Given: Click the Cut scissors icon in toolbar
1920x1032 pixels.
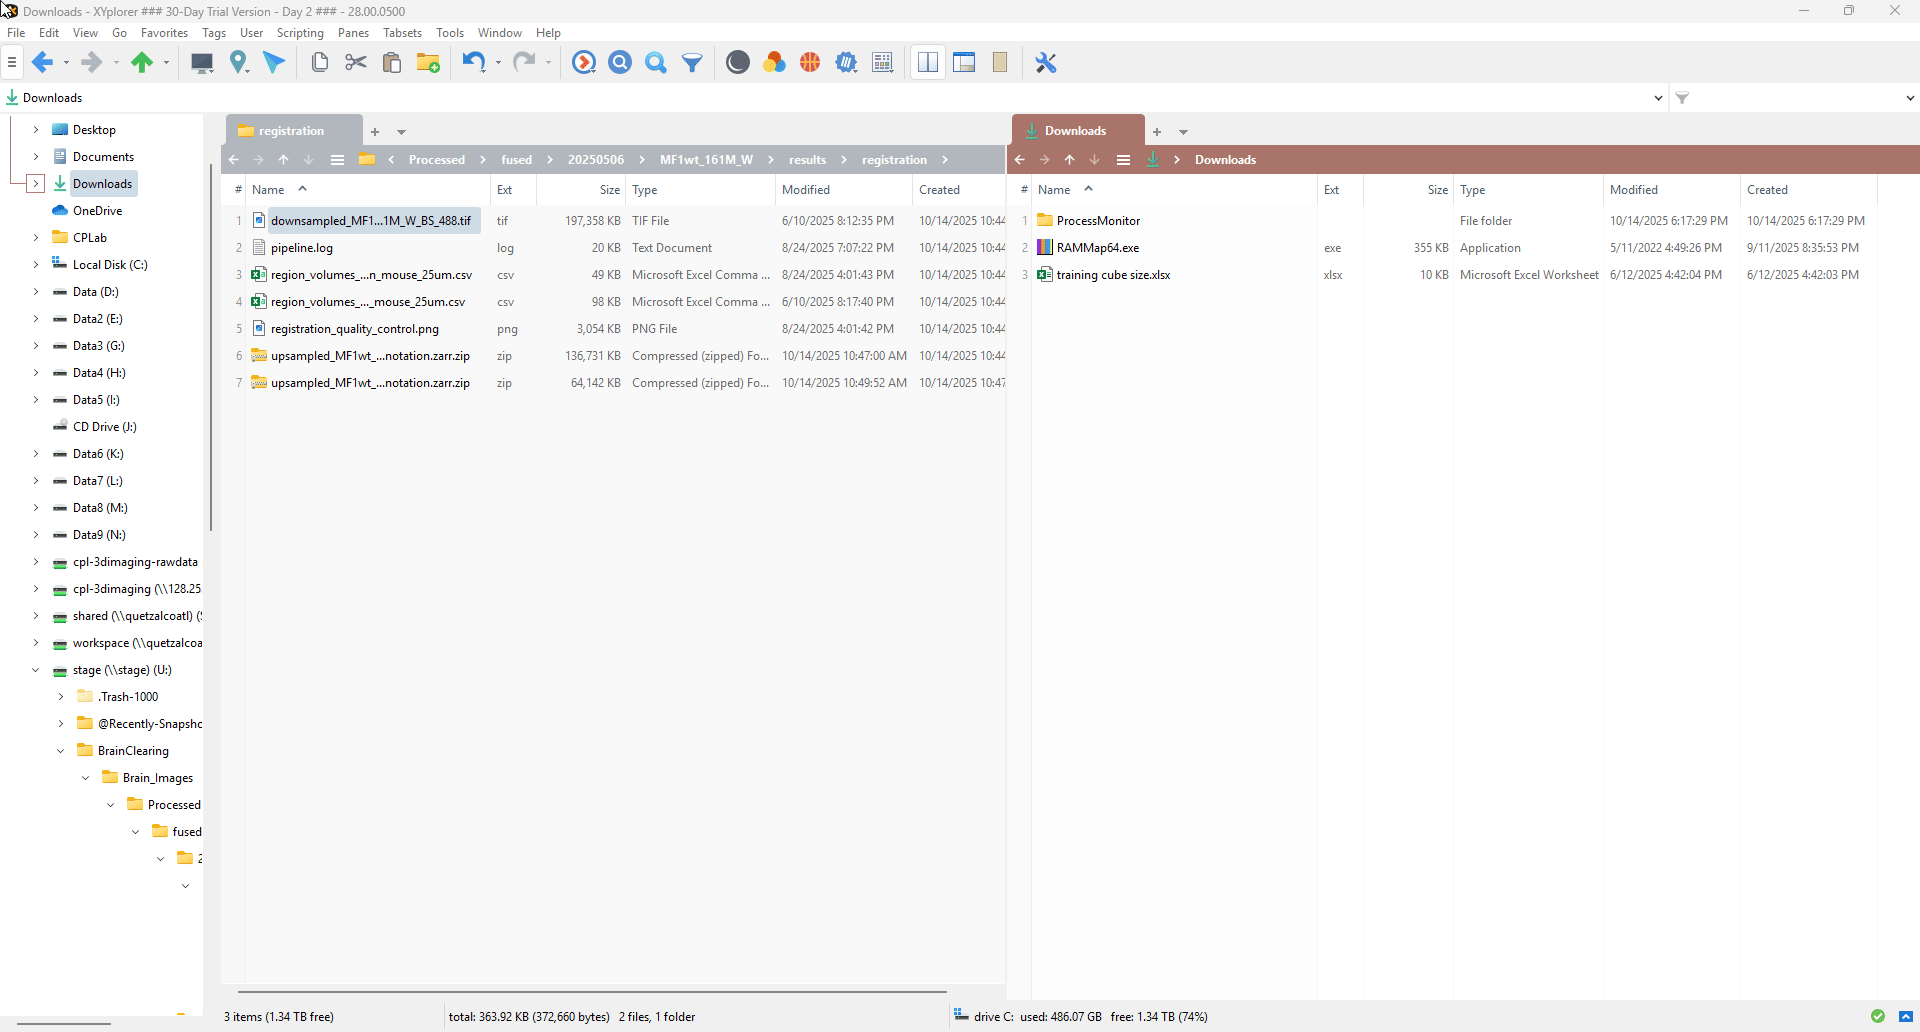Looking at the screenshot, I should click(x=355, y=63).
